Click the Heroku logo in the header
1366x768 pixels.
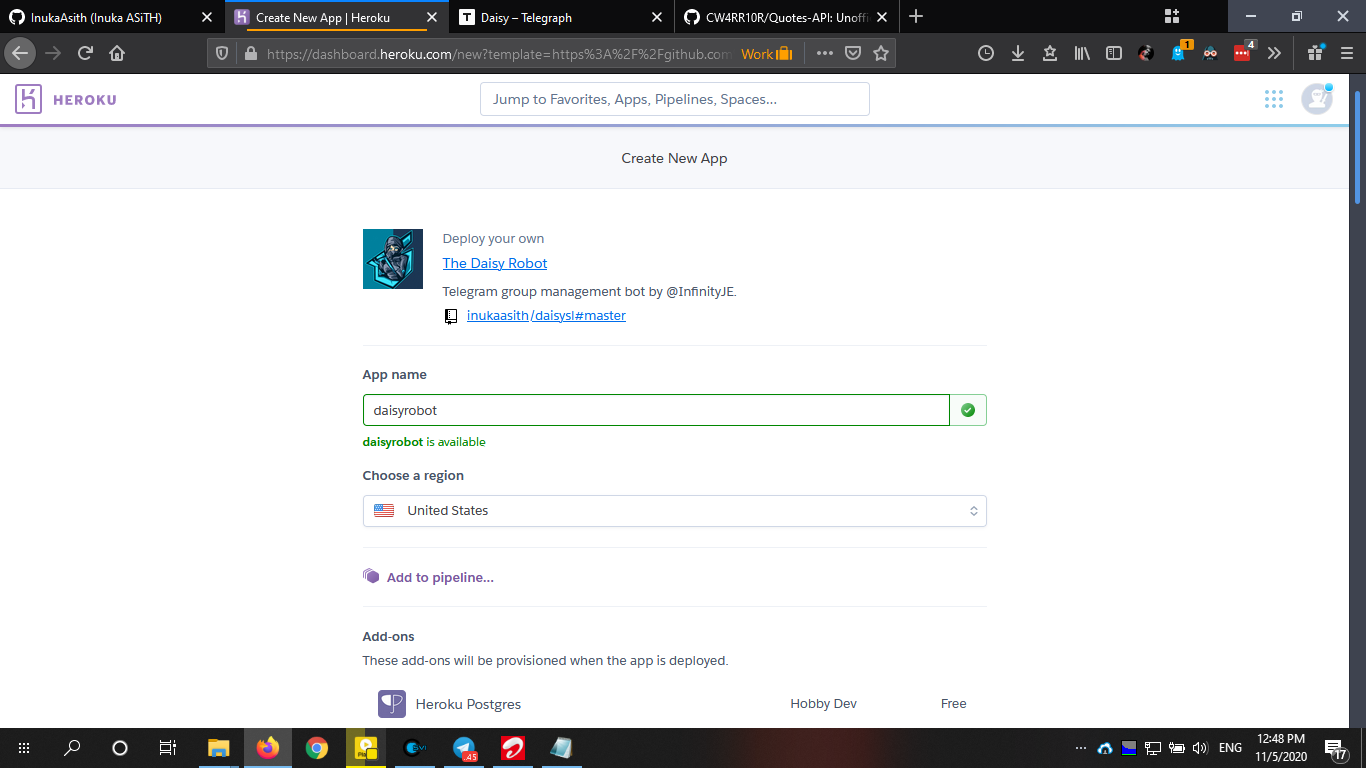point(28,99)
